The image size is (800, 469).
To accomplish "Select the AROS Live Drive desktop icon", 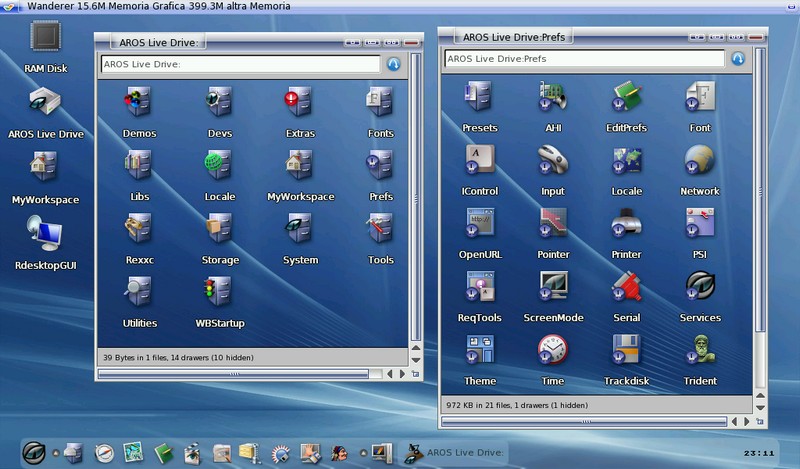I will [x=45, y=101].
